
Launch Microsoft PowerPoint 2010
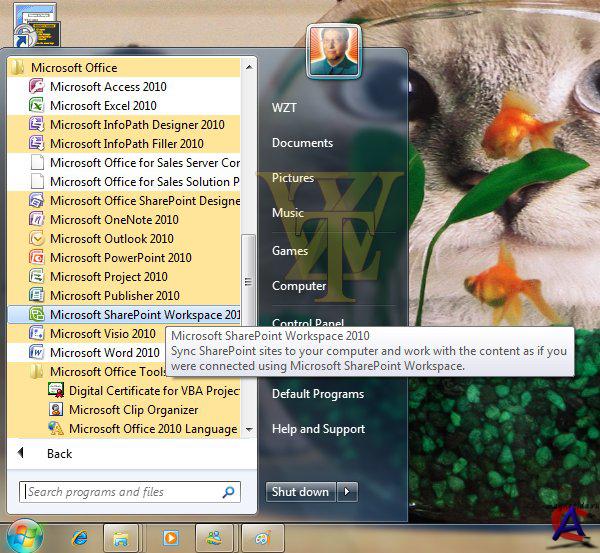tap(120, 258)
